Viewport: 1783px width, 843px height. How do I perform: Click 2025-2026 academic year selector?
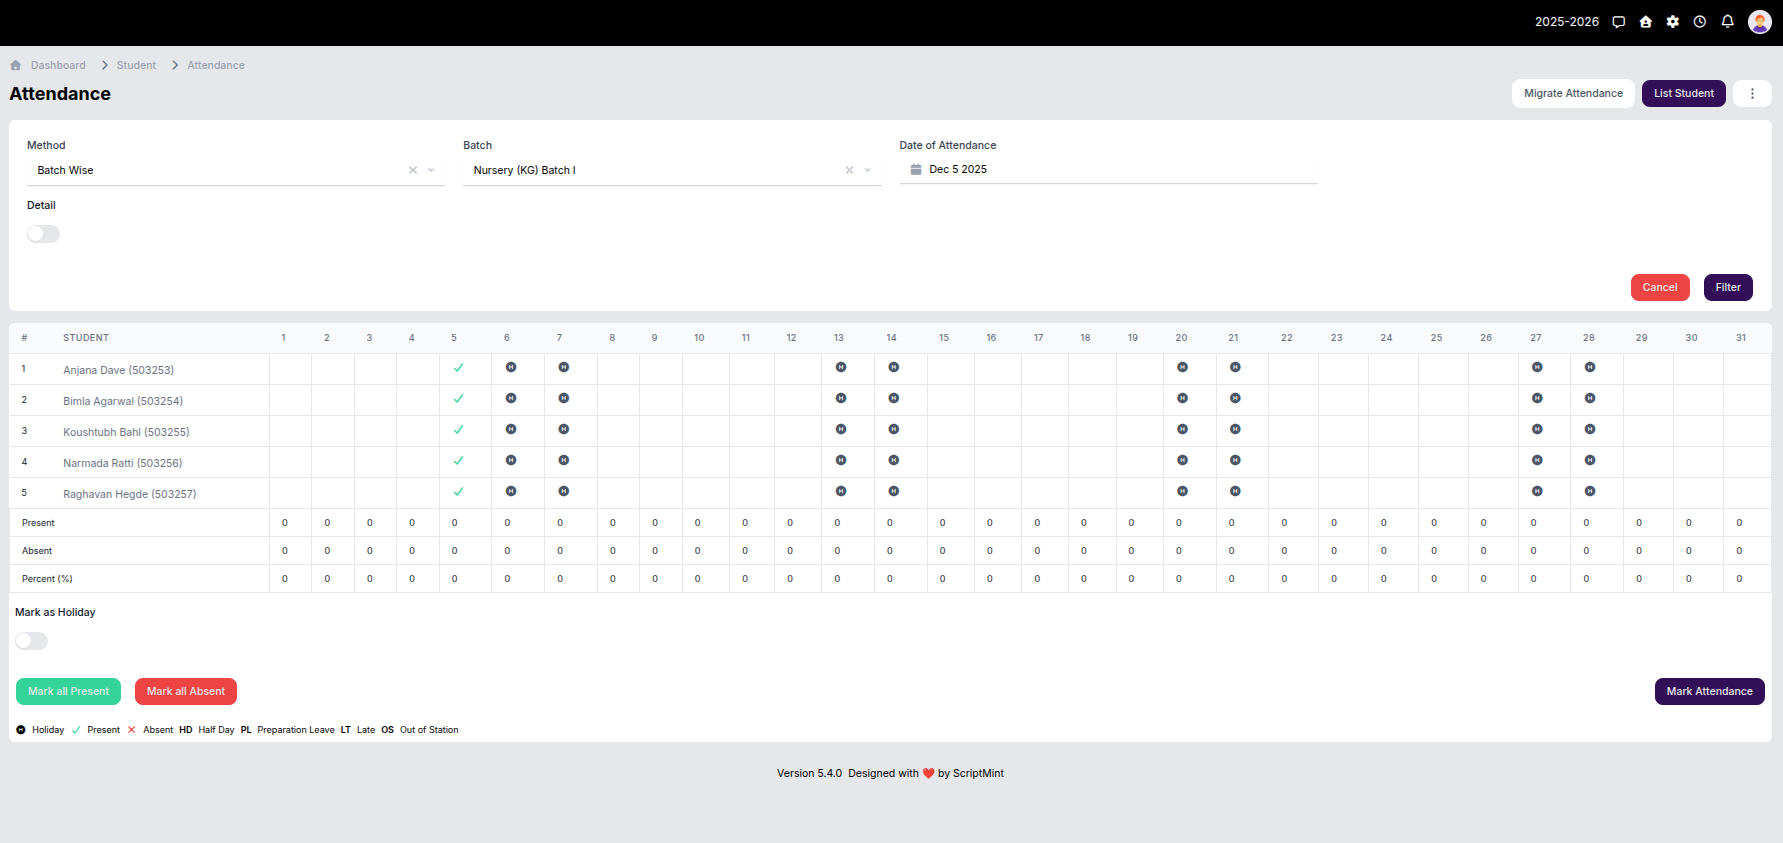click(x=1566, y=22)
